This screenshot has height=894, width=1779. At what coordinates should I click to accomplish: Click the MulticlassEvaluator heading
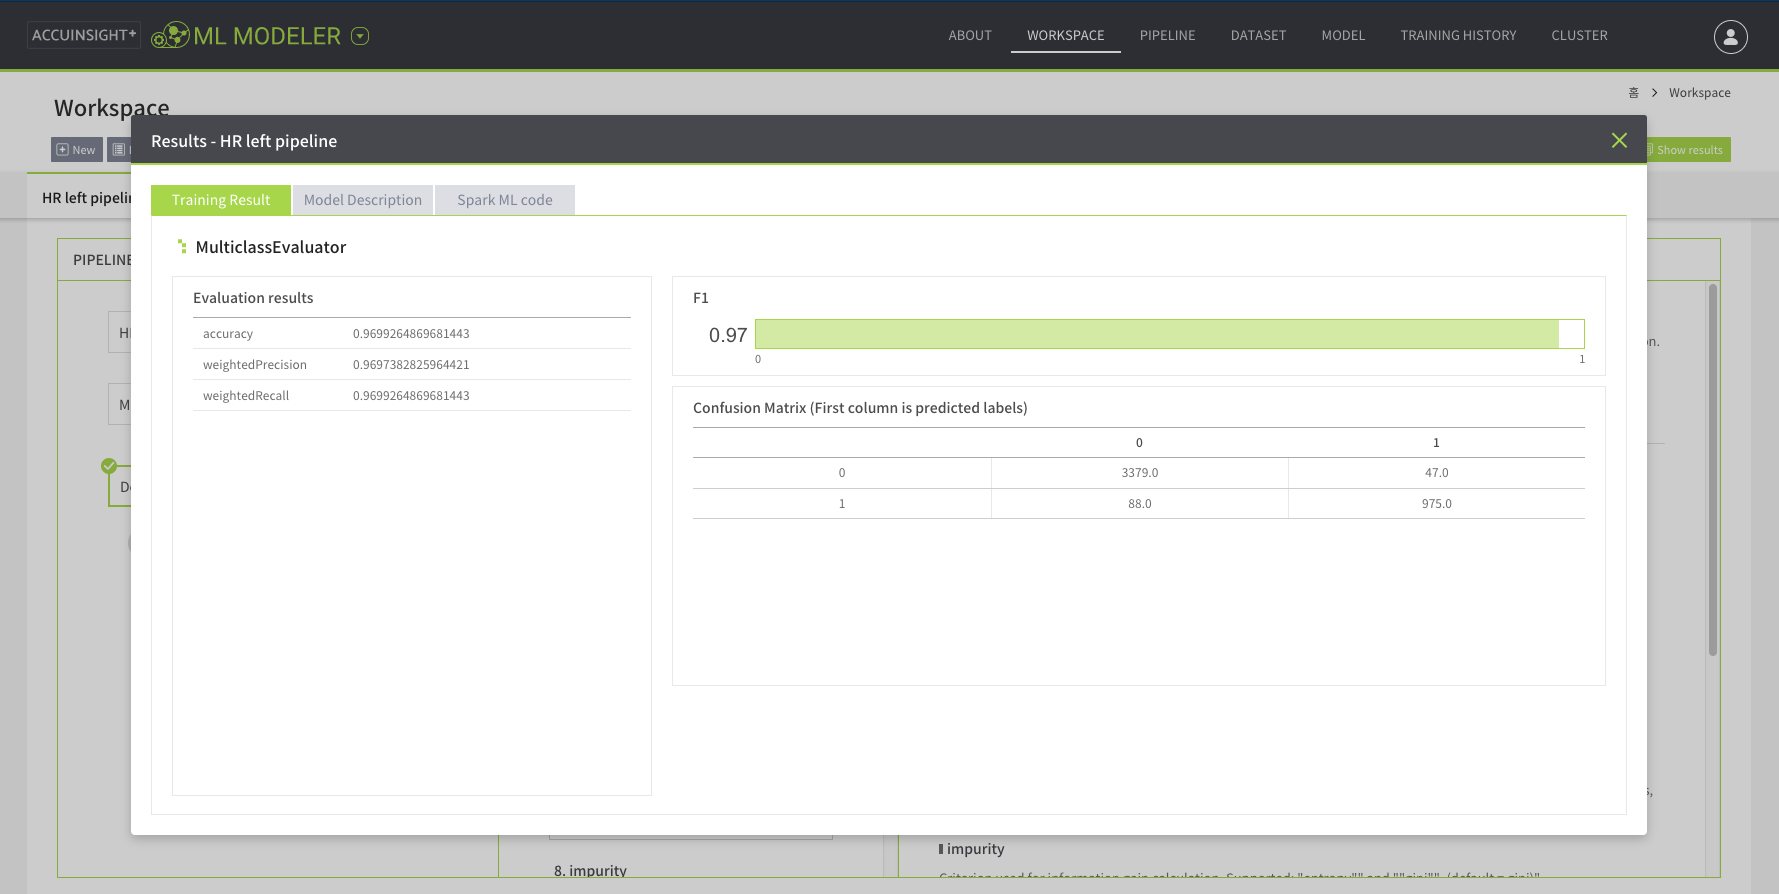click(x=271, y=247)
